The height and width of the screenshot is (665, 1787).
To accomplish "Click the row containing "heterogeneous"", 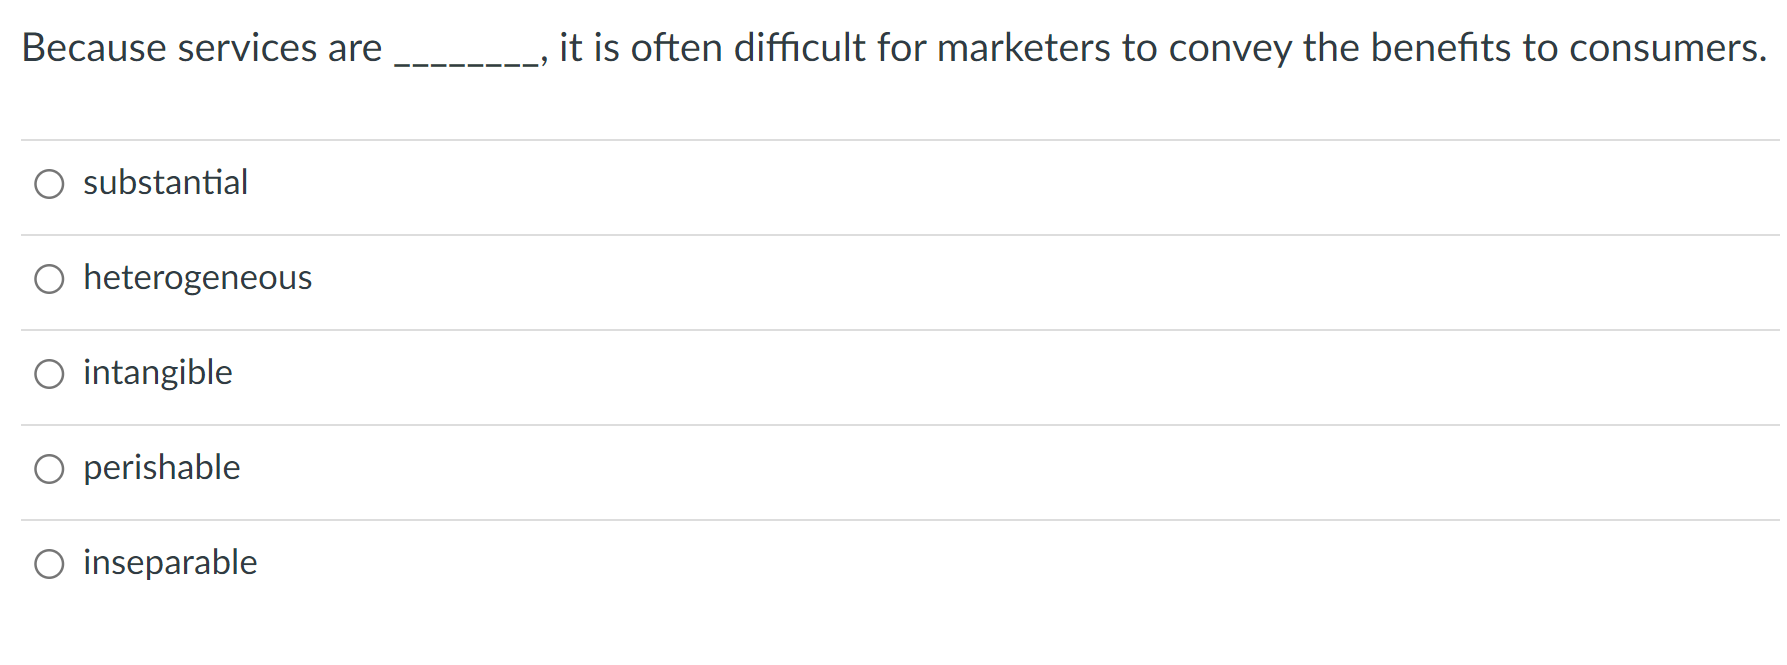I will 600,279.
